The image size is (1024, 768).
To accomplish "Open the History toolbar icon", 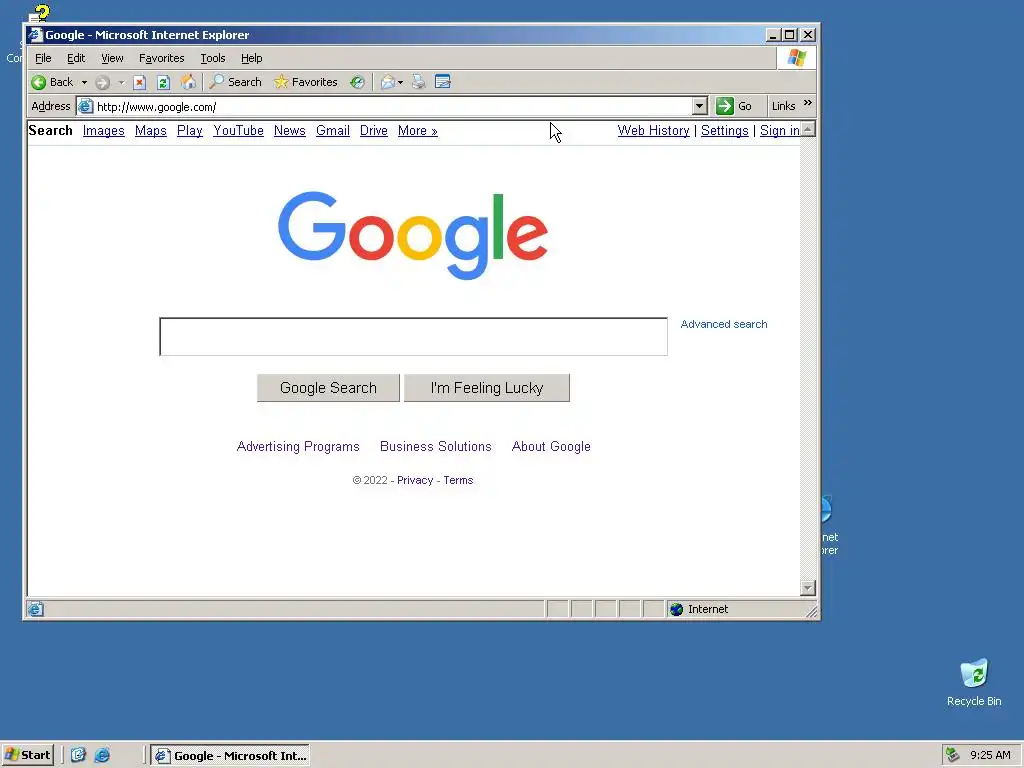I will point(357,82).
